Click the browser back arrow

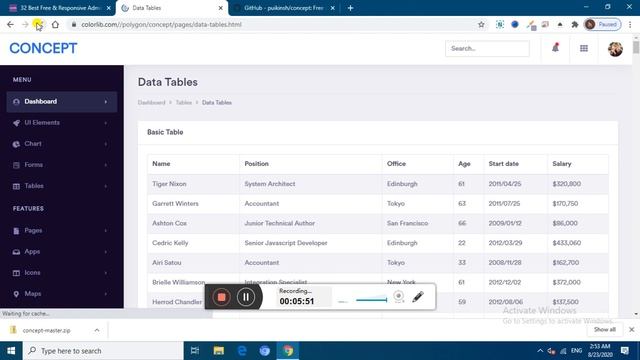coord(10,24)
